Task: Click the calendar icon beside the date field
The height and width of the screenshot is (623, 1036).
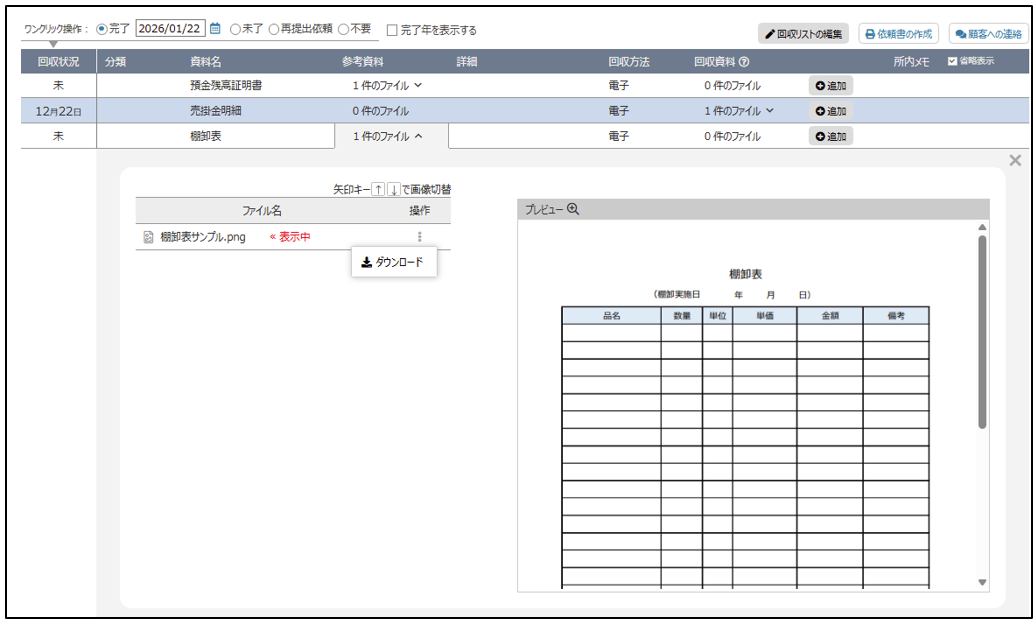Action: pos(215,29)
